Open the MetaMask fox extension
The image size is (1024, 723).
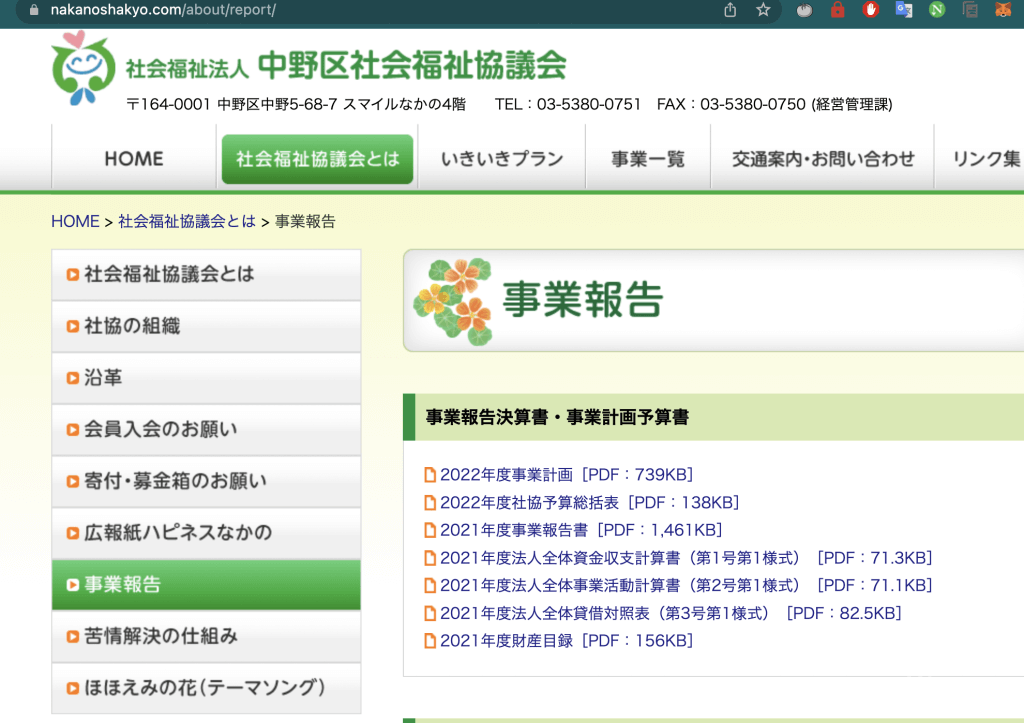click(x=1002, y=10)
